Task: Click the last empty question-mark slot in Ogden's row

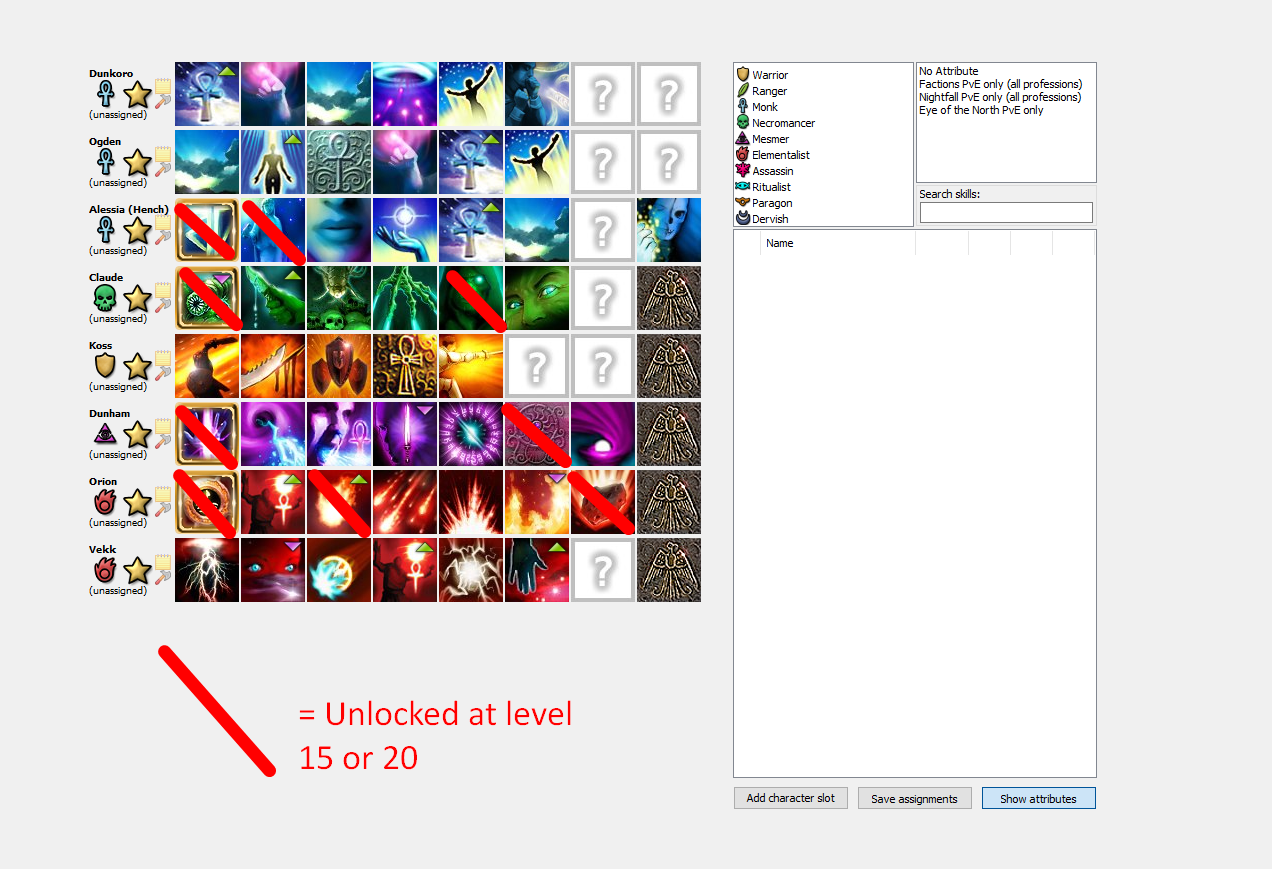Action: (x=669, y=162)
